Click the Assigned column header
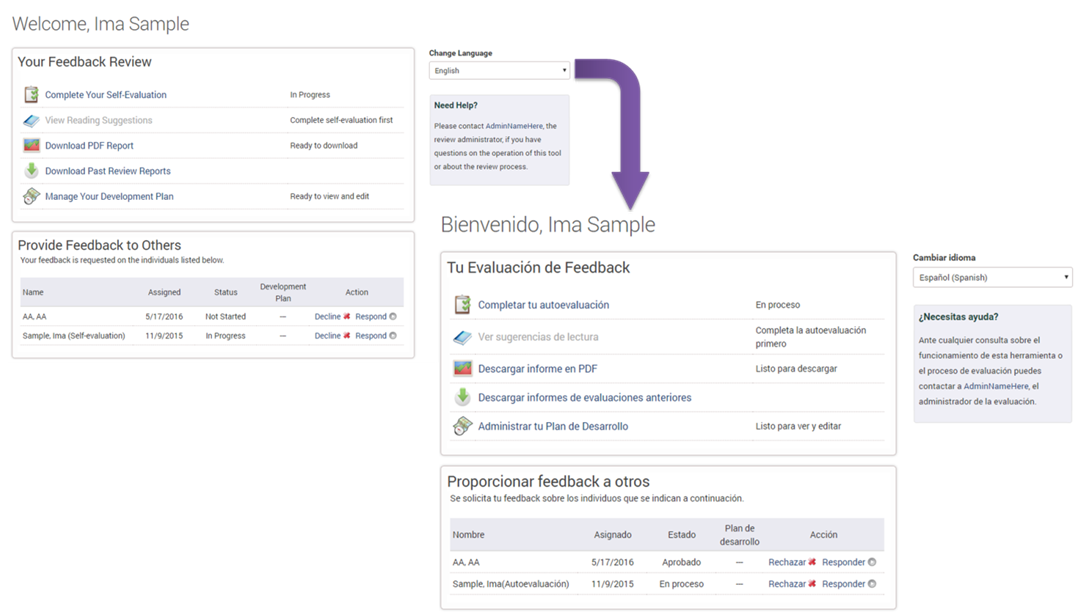This screenshot has width=1086, height=616. pos(164,292)
